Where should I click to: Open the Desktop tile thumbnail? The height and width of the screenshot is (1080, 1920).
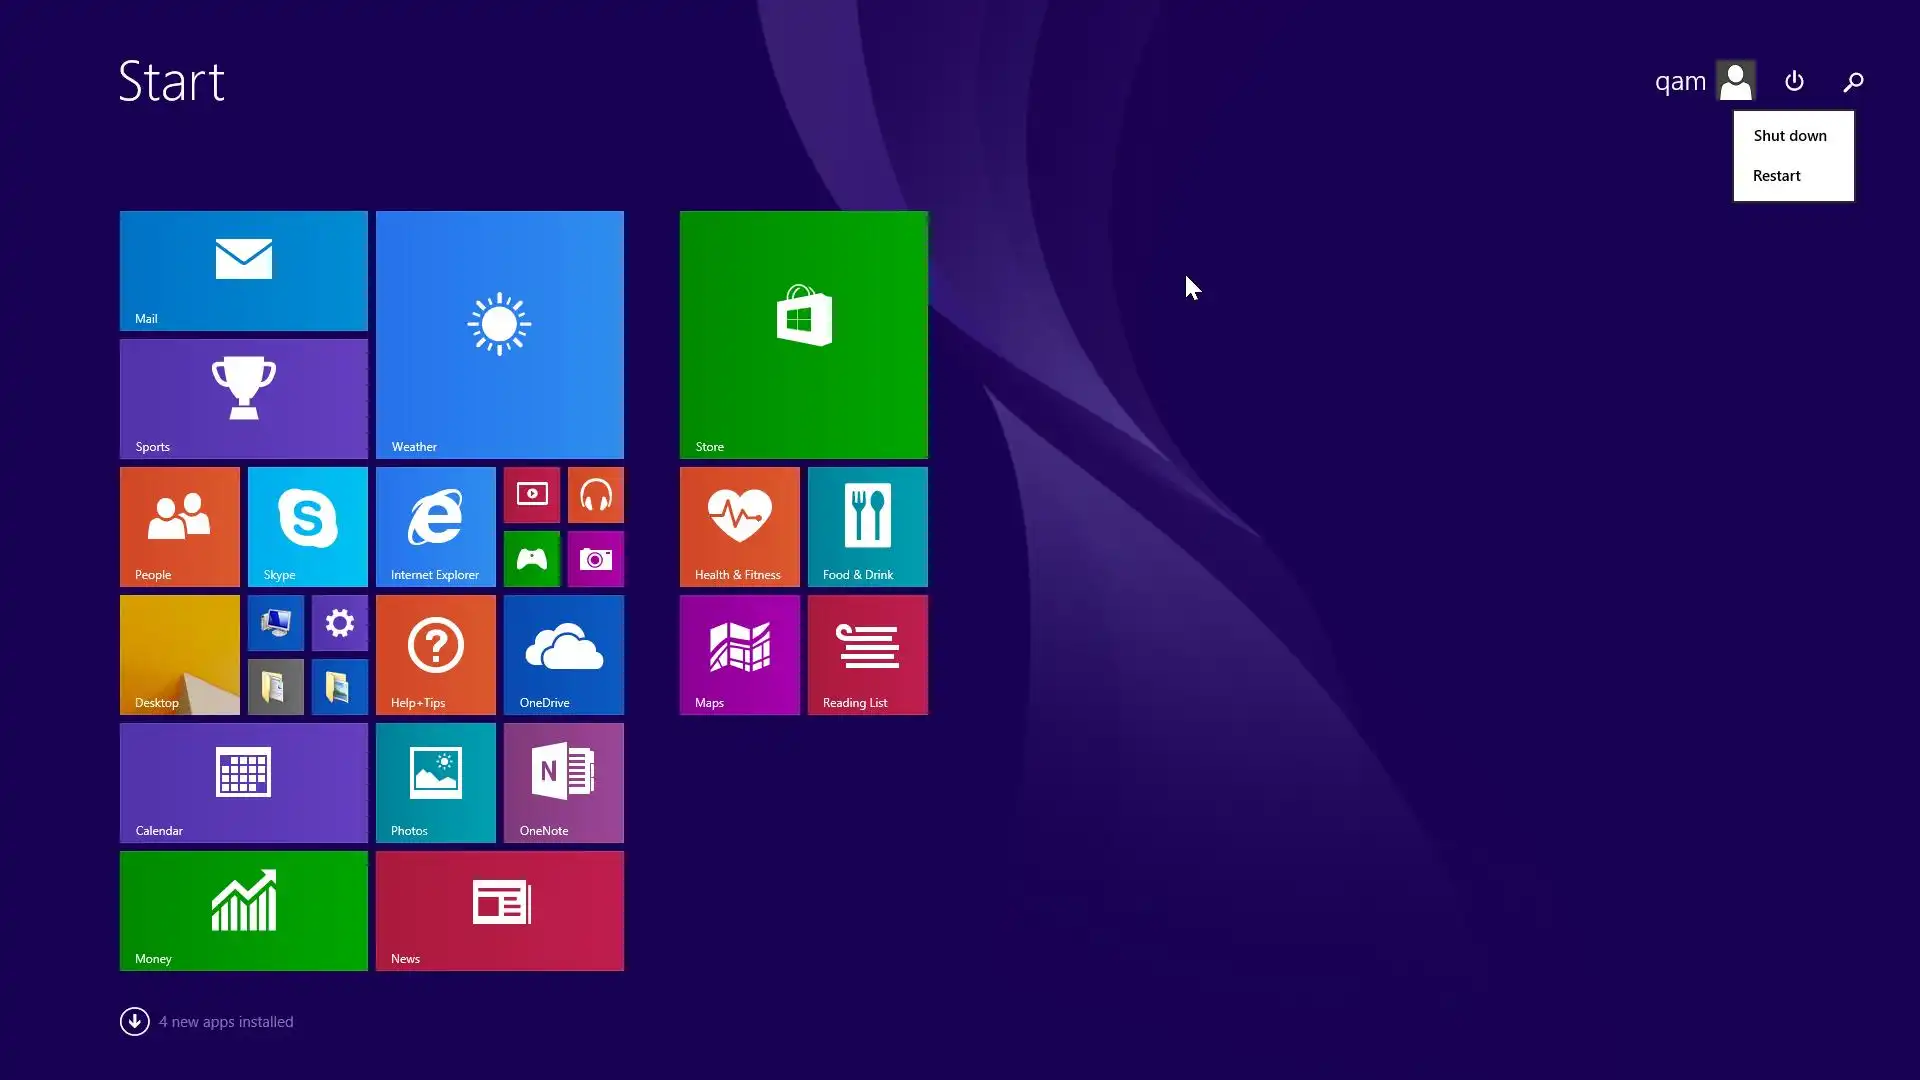tap(179, 654)
